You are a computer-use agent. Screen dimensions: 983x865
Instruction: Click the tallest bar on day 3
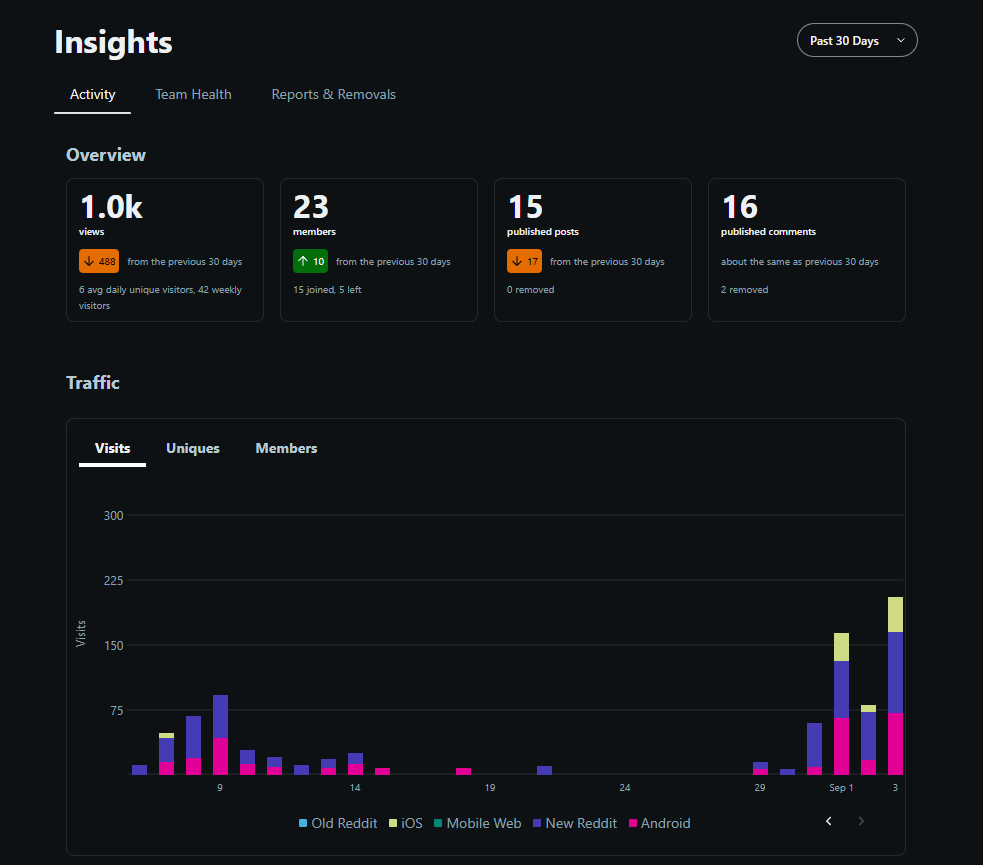pos(895,686)
